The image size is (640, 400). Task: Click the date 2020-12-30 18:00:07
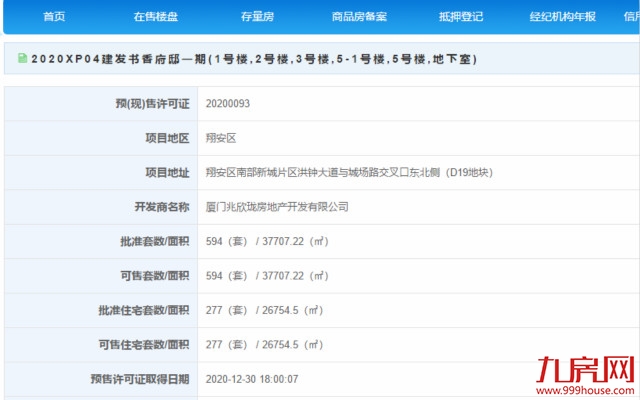(x=252, y=379)
